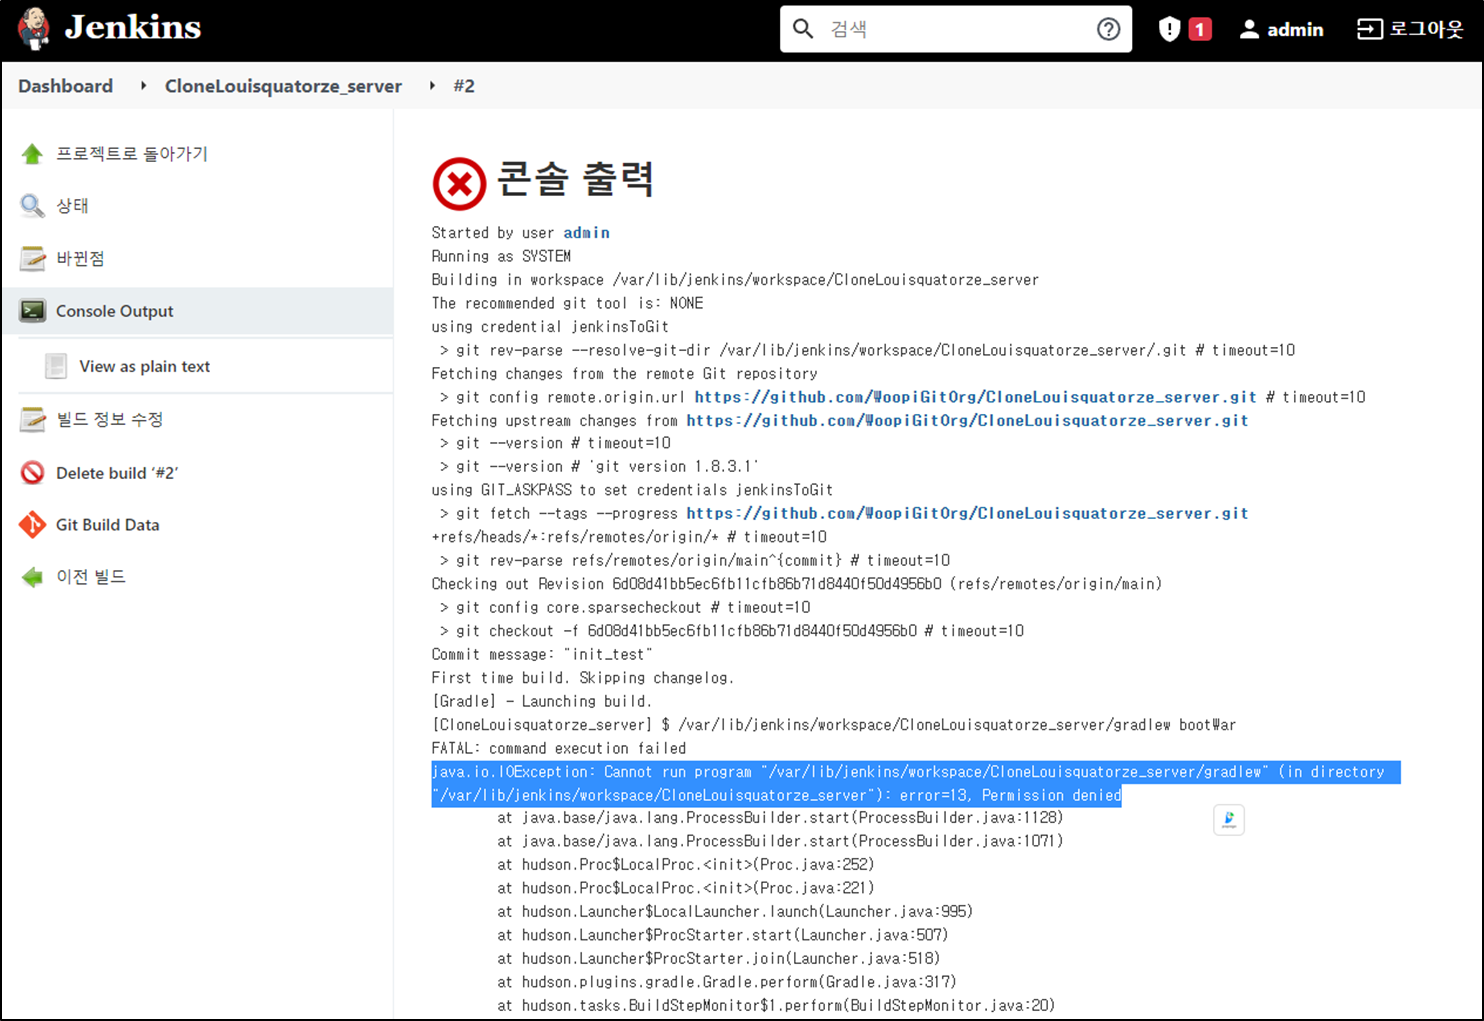Open the admin link after Started by user

[586, 232]
